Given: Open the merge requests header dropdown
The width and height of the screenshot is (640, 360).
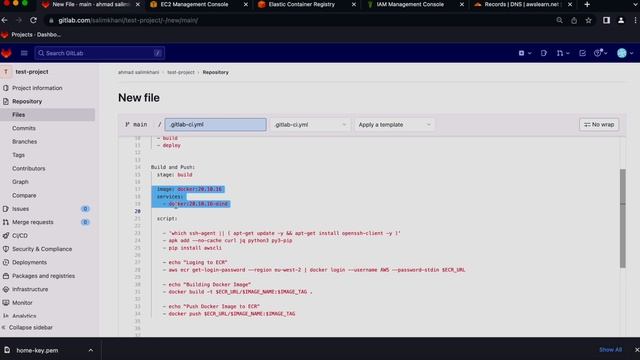Looking at the screenshot, I should 563,53.
